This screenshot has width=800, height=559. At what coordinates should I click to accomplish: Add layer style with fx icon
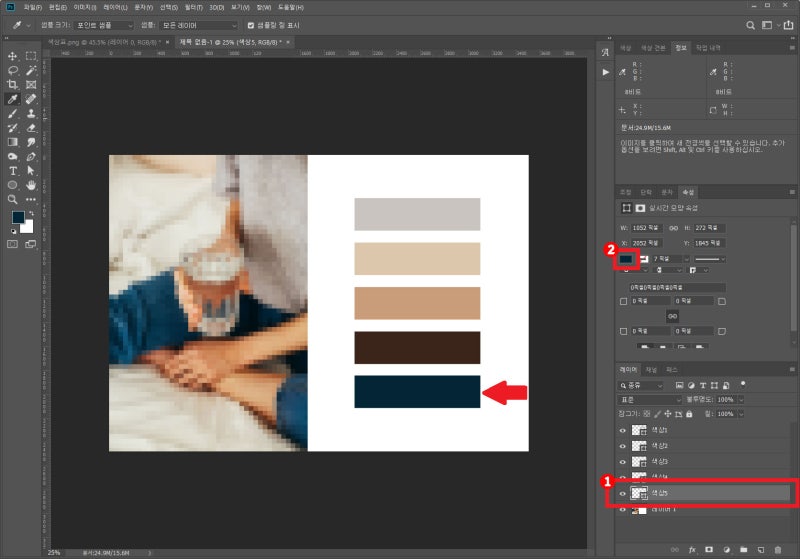(692, 549)
